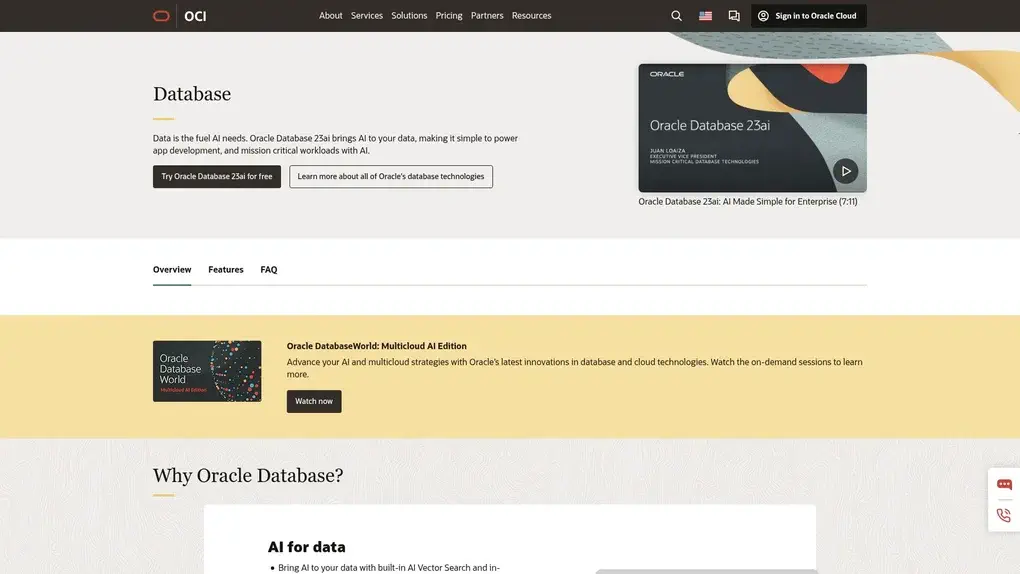This screenshot has height=574, width=1020.
Task: Open the Oracle Database World thumbnail
Action: (207, 371)
